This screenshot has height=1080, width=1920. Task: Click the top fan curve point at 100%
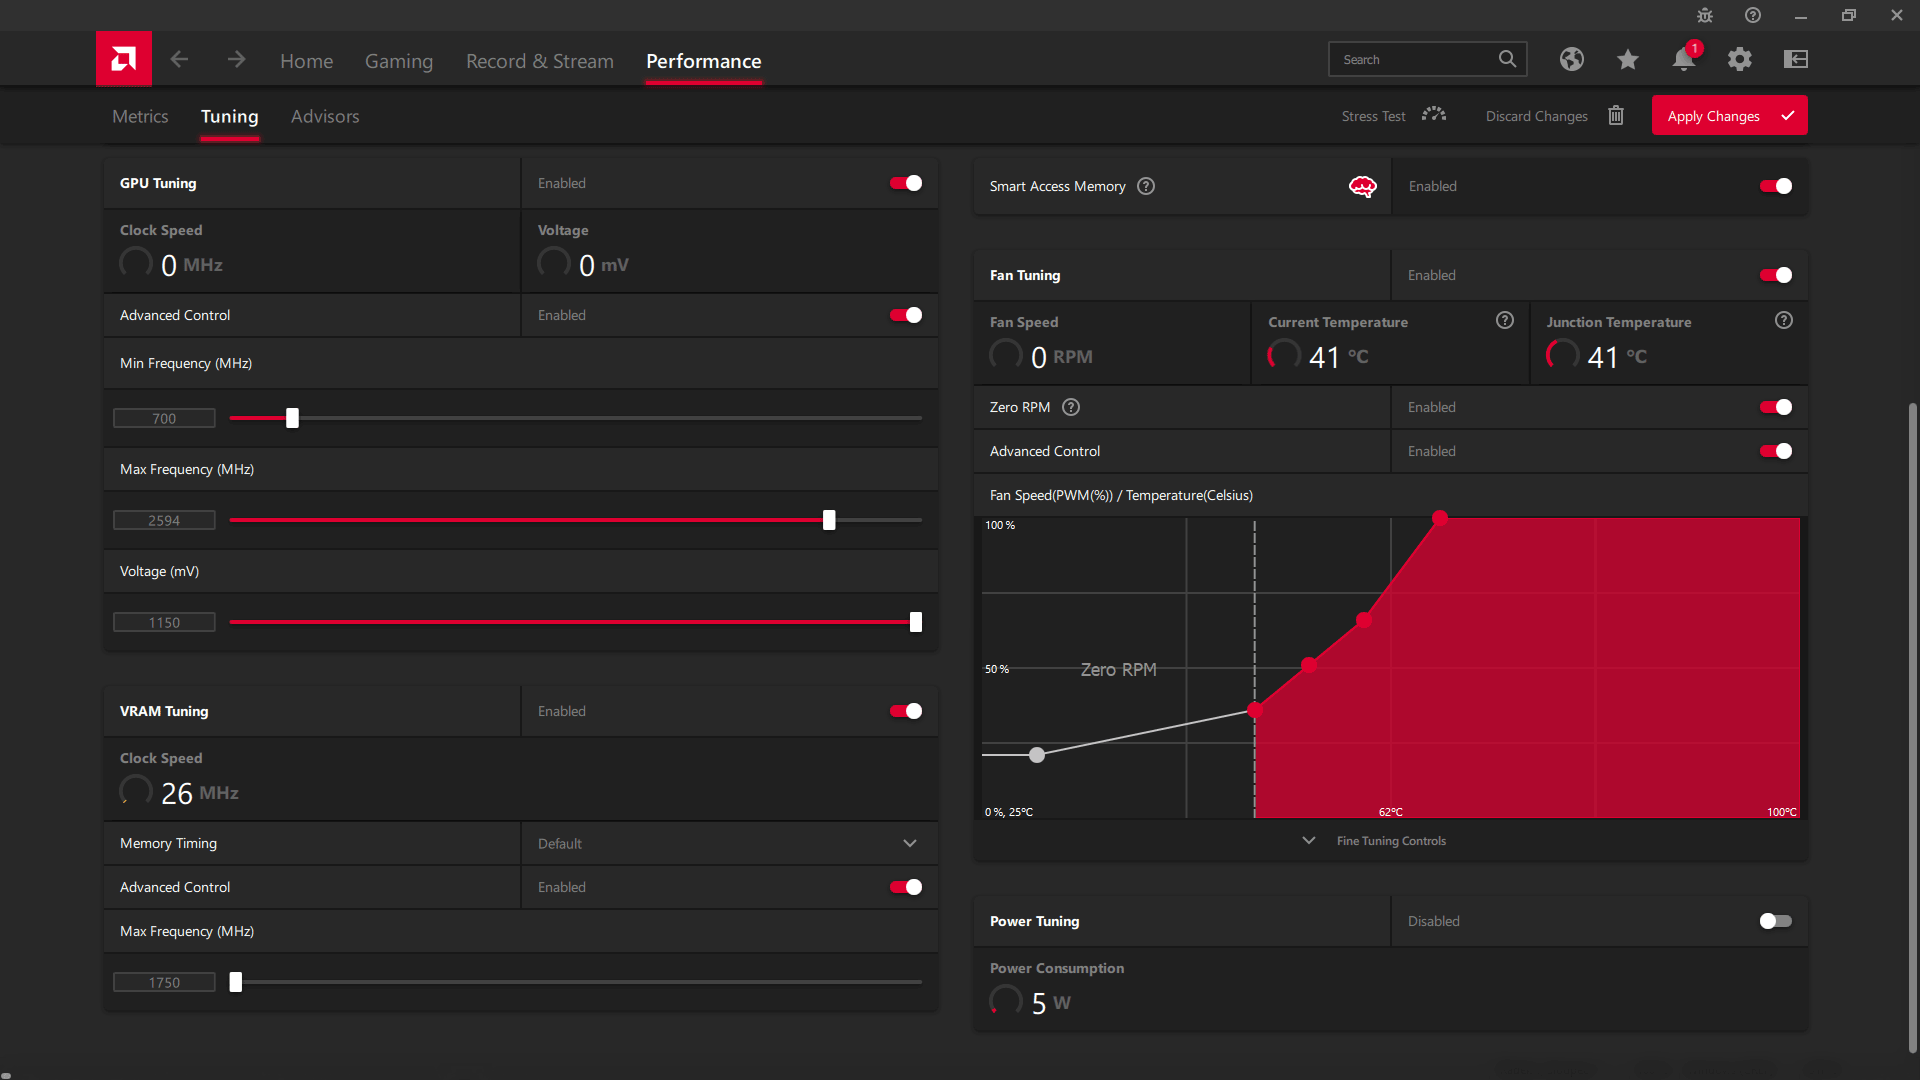1440,518
